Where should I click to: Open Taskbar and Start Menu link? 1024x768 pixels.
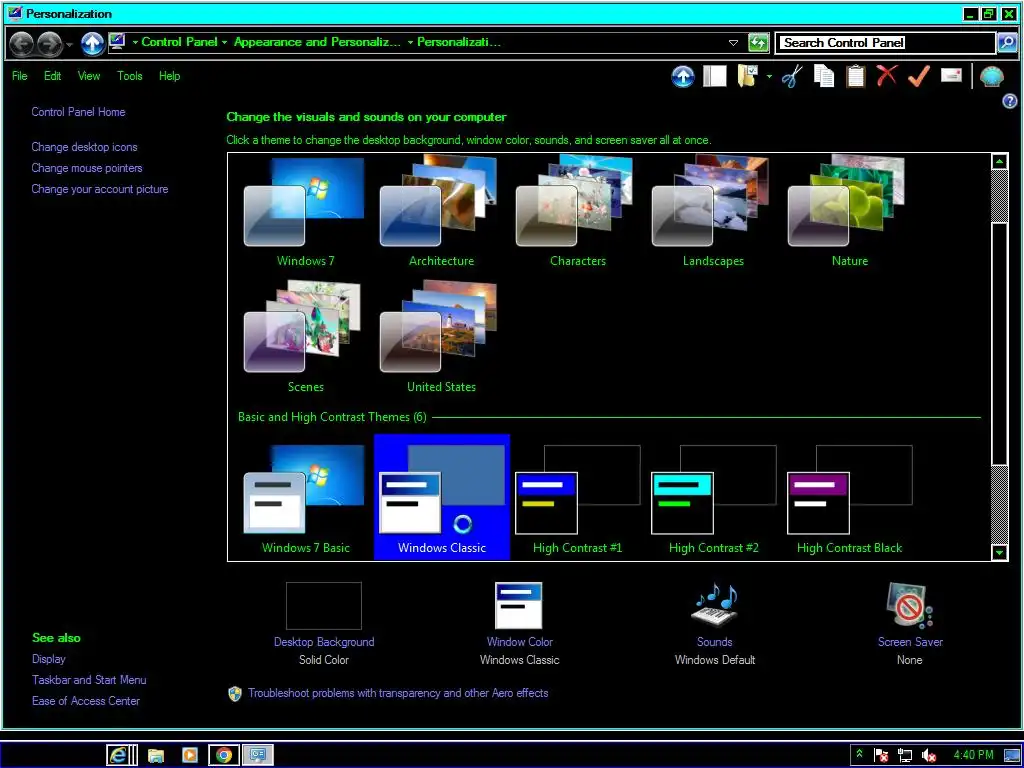(x=89, y=680)
